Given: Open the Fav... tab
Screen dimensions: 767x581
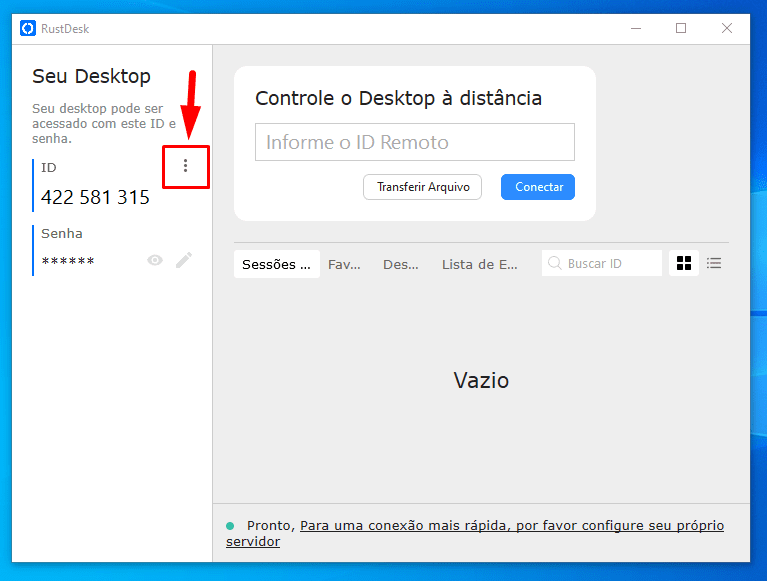Looking at the screenshot, I should tap(344, 264).
